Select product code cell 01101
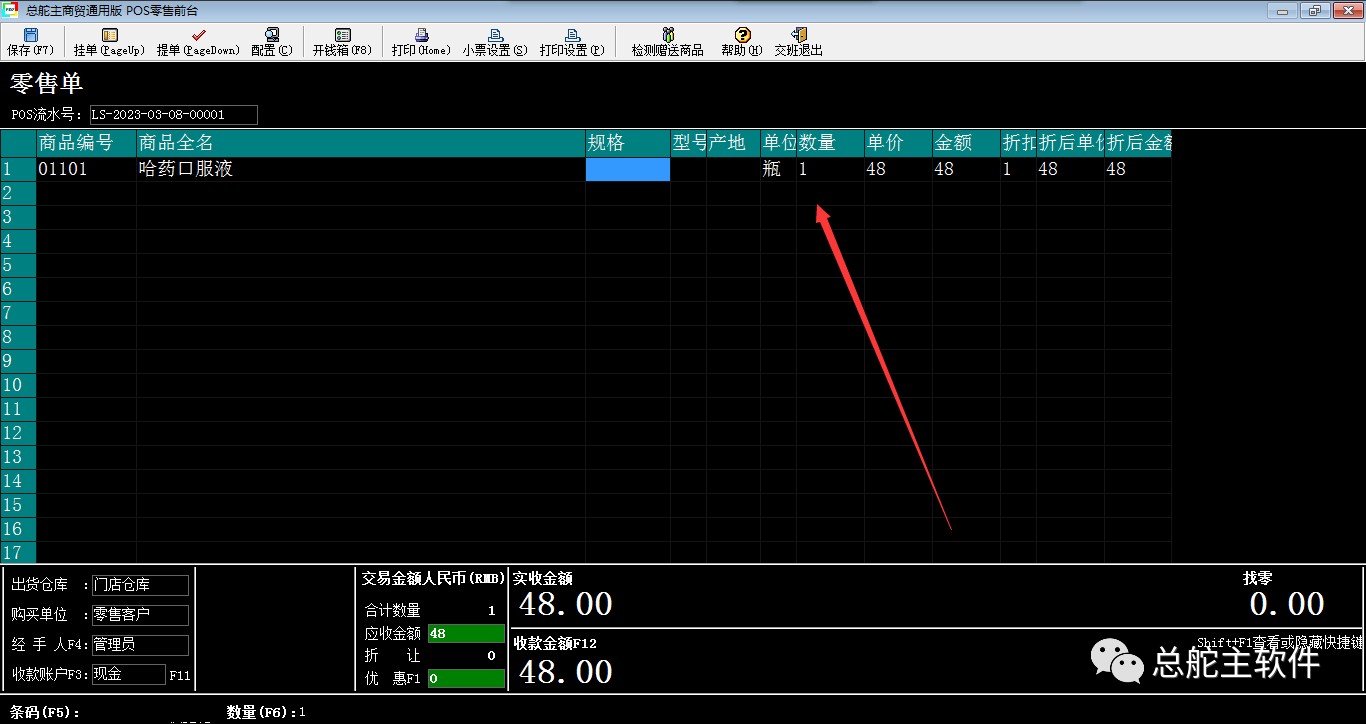The width and height of the screenshot is (1366, 724). coord(86,169)
